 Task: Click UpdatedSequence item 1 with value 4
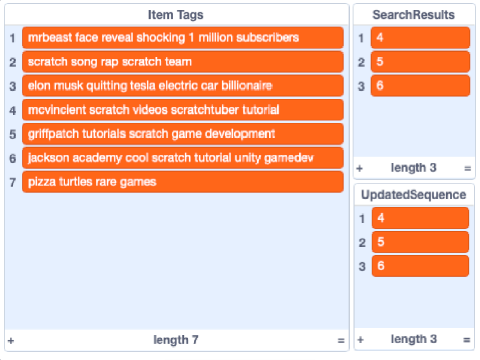point(420,218)
